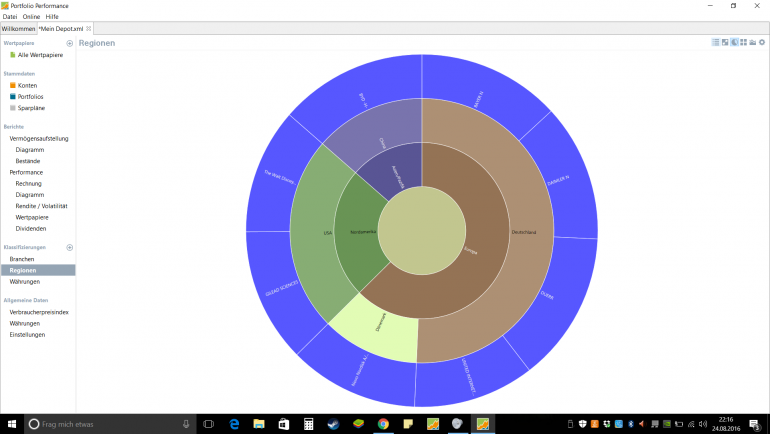This screenshot has height=434, width=770.
Task: Launch BlueStacks from the taskbar
Action: click(358, 424)
